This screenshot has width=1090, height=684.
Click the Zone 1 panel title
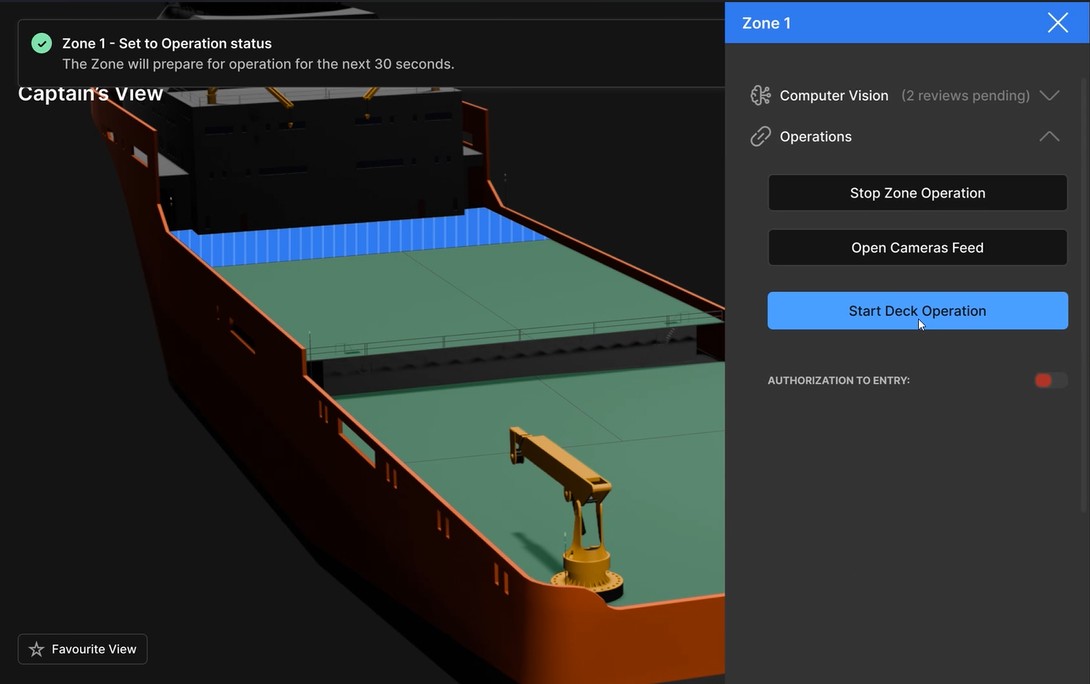pos(766,23)
